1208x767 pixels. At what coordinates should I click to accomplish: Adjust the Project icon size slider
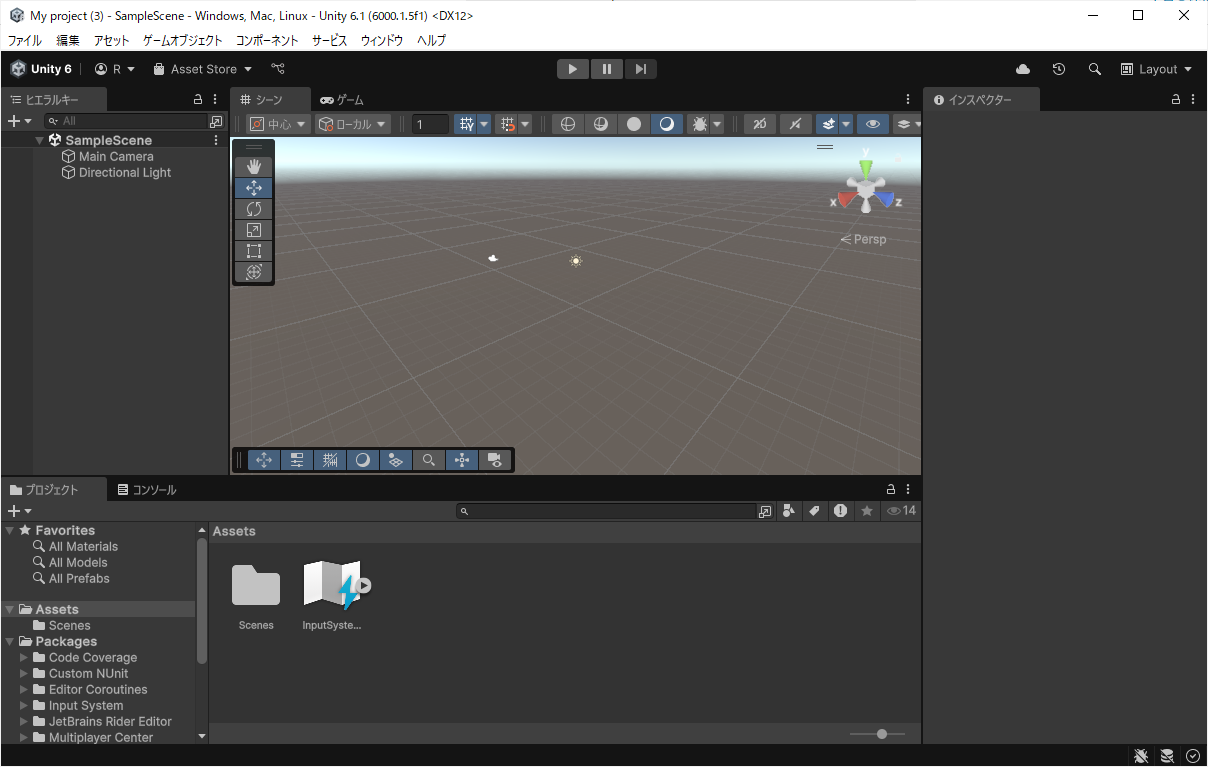tap(878, 734)
